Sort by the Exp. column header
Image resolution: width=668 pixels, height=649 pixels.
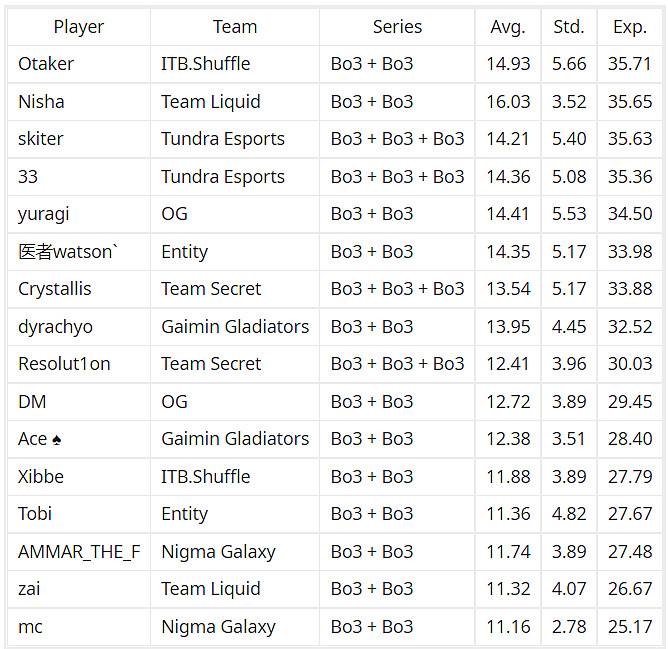(x=630, y=27)
